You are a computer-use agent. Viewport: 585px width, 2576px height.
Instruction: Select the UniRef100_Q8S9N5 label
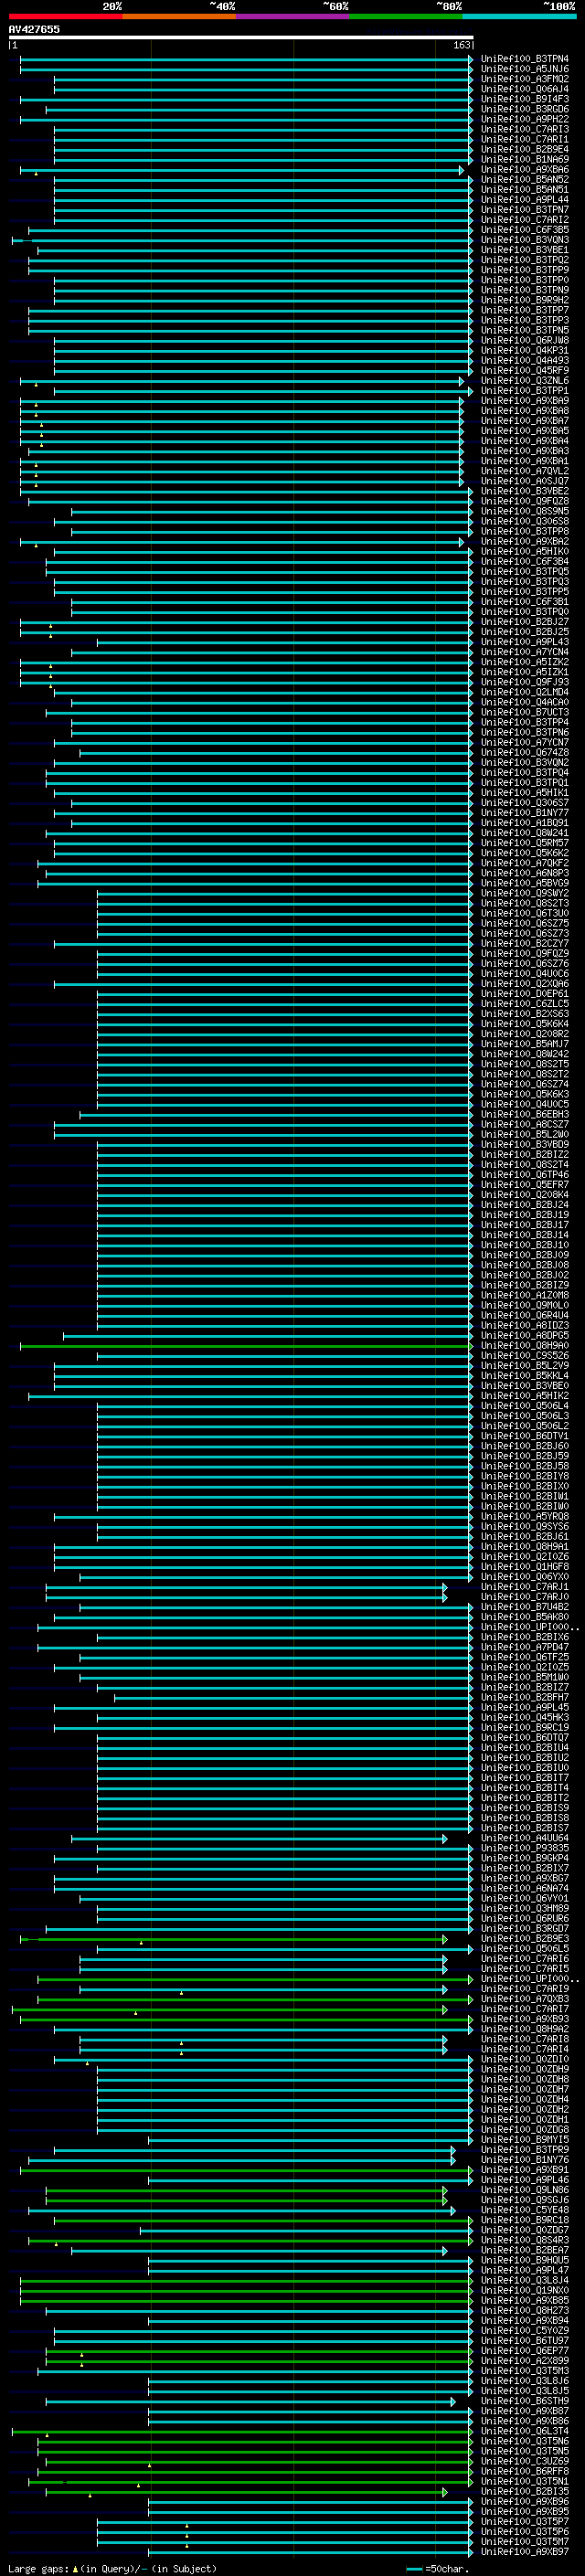point(524,511)
